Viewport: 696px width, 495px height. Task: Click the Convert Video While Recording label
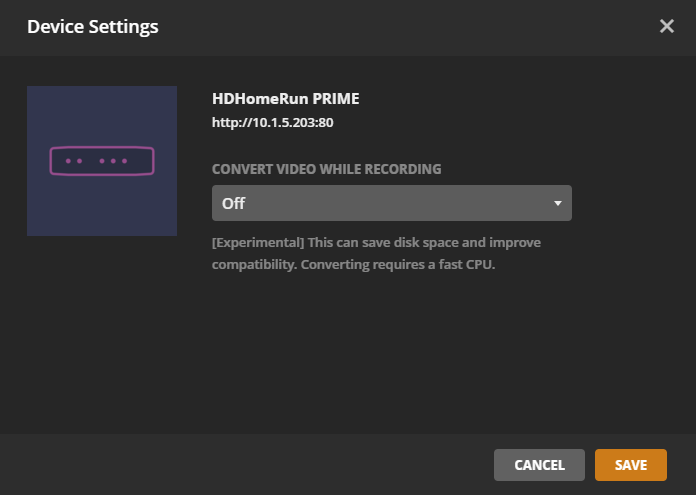click(327, 169)
